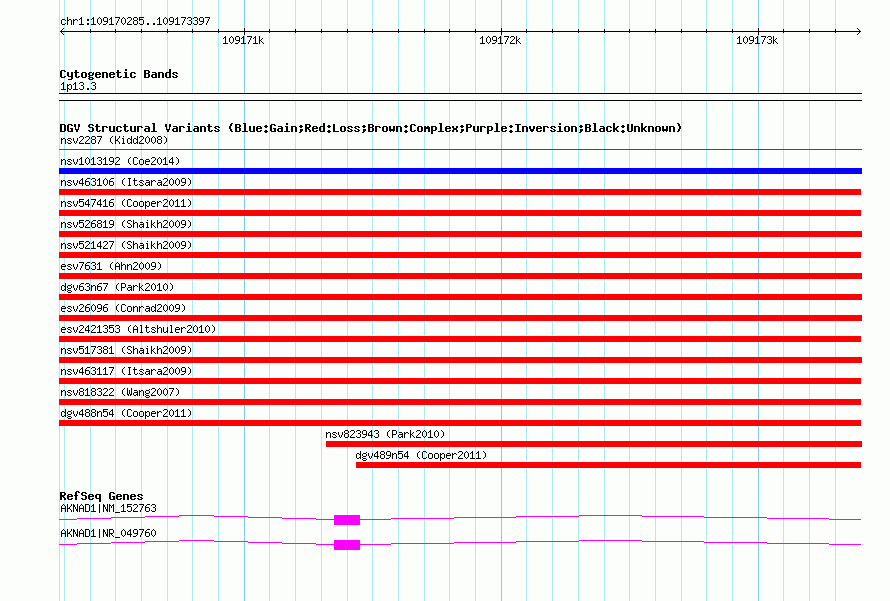Click the 109172k ruler tick label
Image resolution: width=890 pixels, height=601 pixels.
click(x=500, y=40)
